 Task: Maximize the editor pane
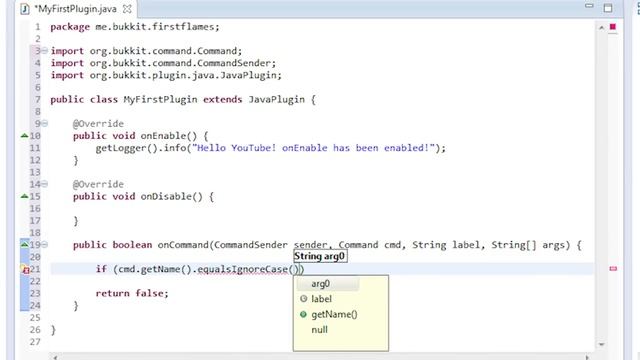608,8
